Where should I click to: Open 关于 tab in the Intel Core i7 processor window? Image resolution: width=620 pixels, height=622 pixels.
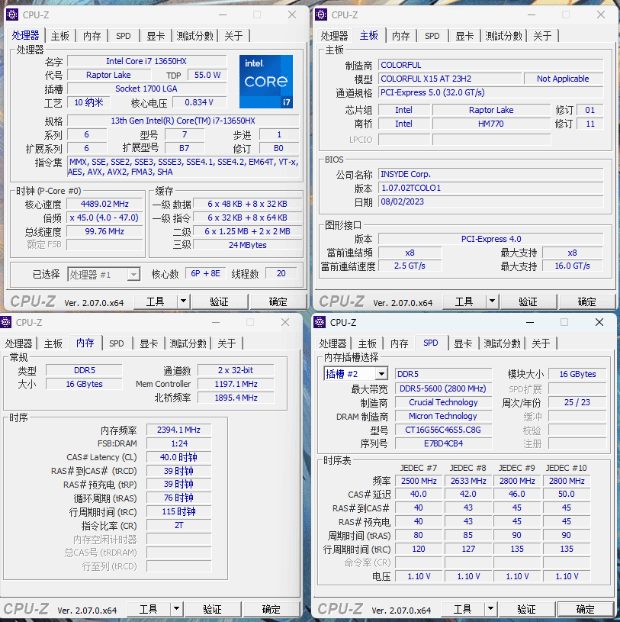coord(234,36)
